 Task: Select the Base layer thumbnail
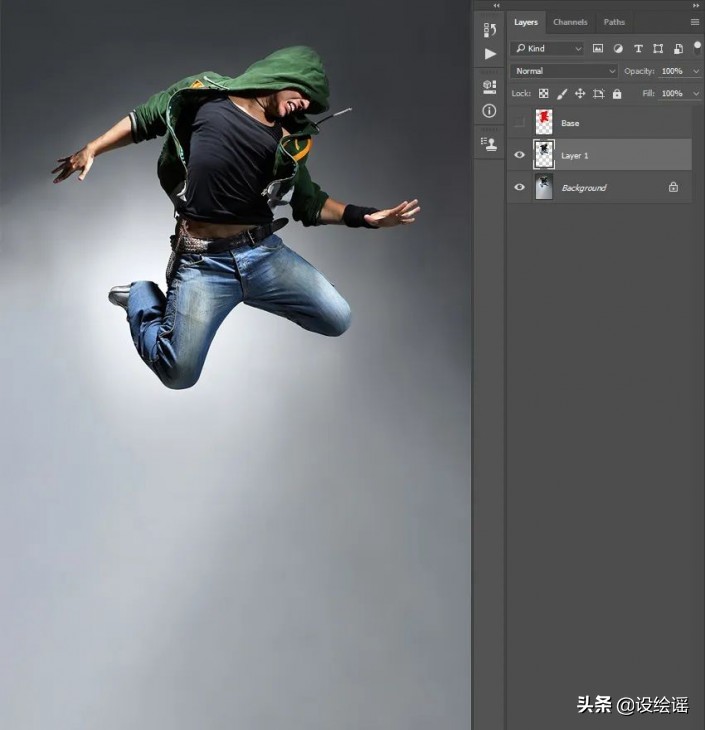pos(544,123)
